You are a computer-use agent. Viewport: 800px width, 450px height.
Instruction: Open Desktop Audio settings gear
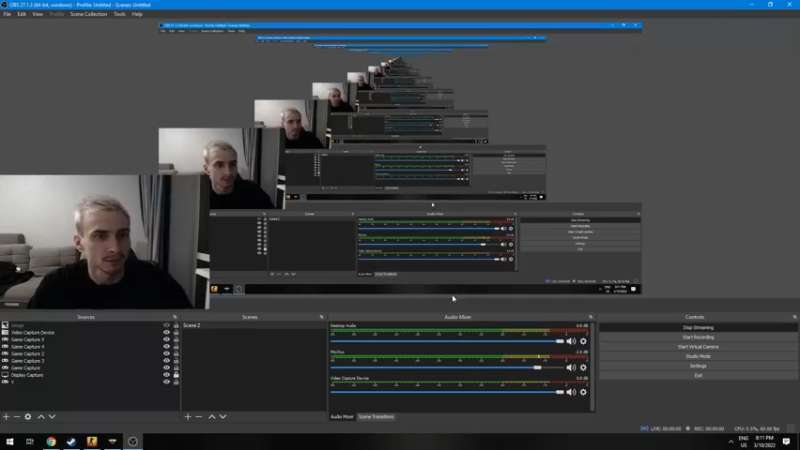(x=583, y=341)
